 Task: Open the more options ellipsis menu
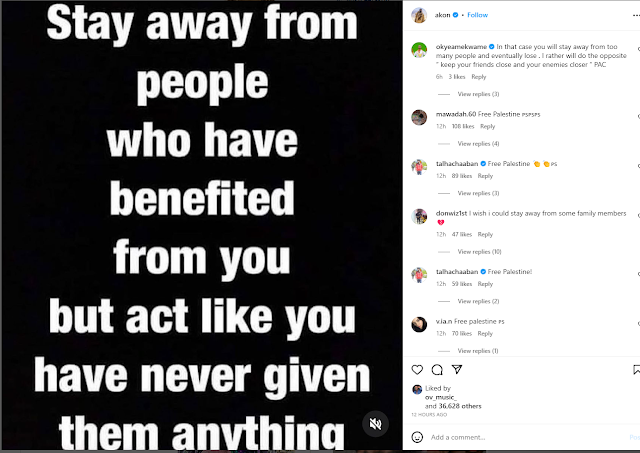tap(636, 15)
